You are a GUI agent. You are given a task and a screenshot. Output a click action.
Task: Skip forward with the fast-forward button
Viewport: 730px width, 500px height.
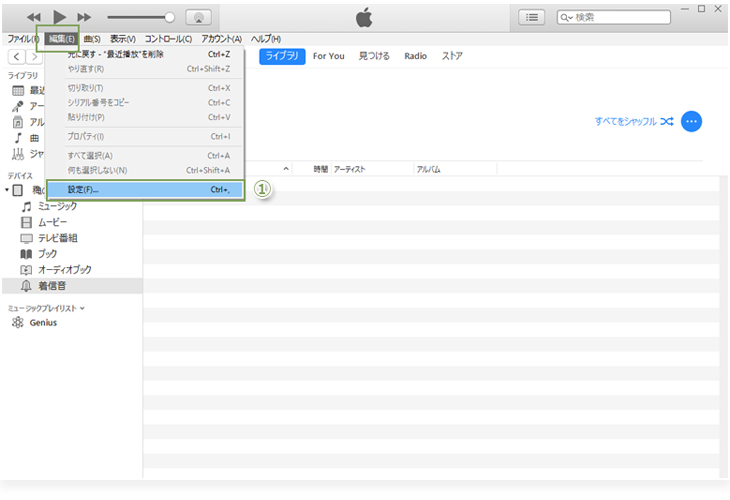click(x=84, y=18)
